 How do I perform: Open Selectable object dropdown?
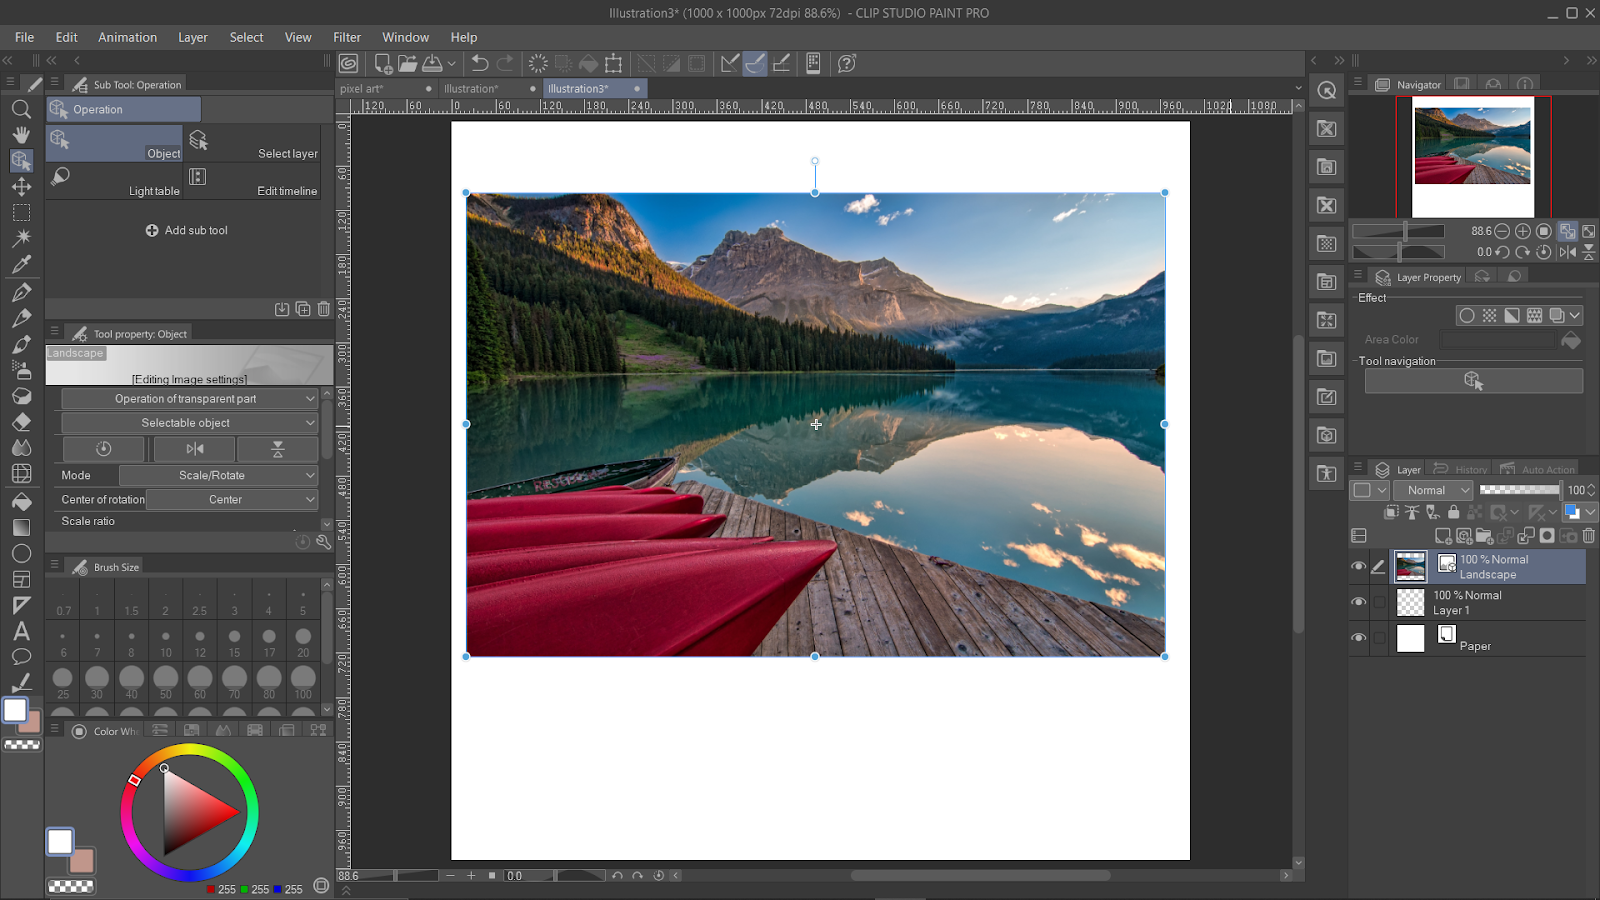point(189,423)
